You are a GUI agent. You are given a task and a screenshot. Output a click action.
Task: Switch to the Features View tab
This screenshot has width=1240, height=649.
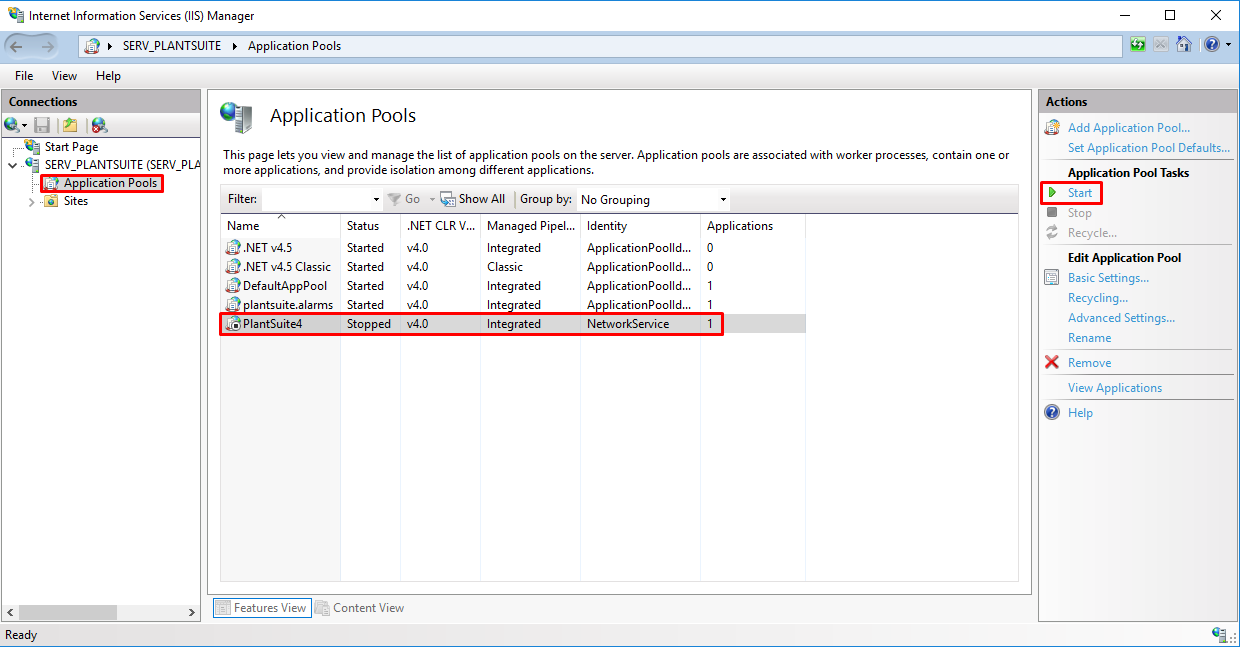coord(261,608)
